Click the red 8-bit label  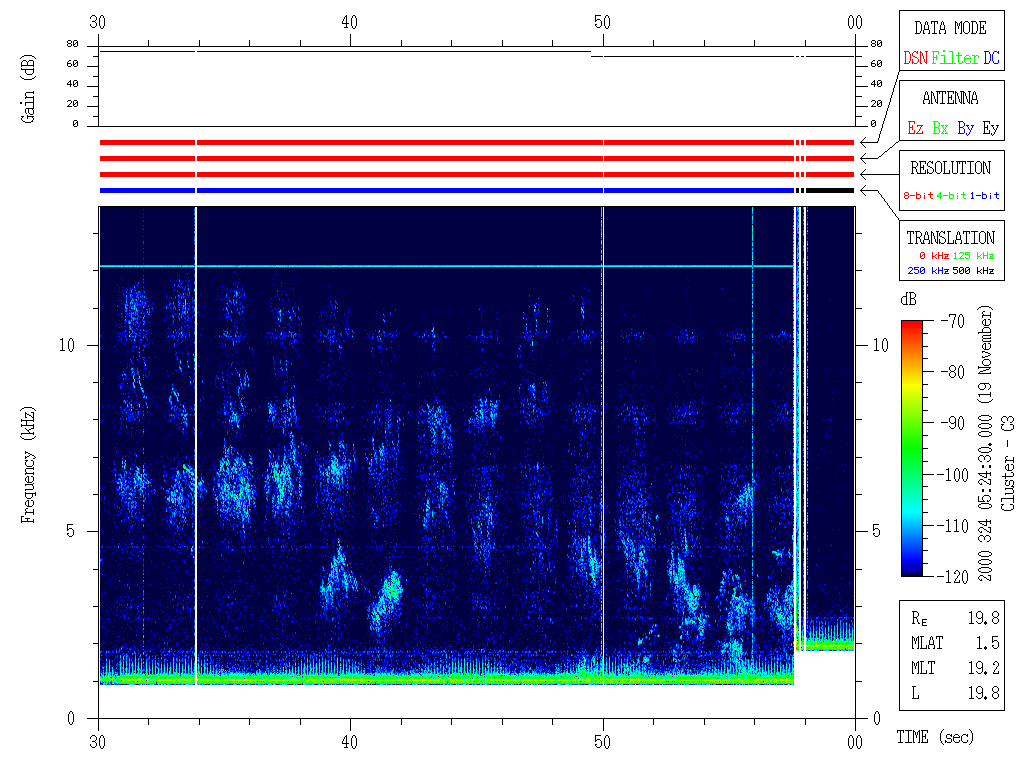(x=918, y=195)
